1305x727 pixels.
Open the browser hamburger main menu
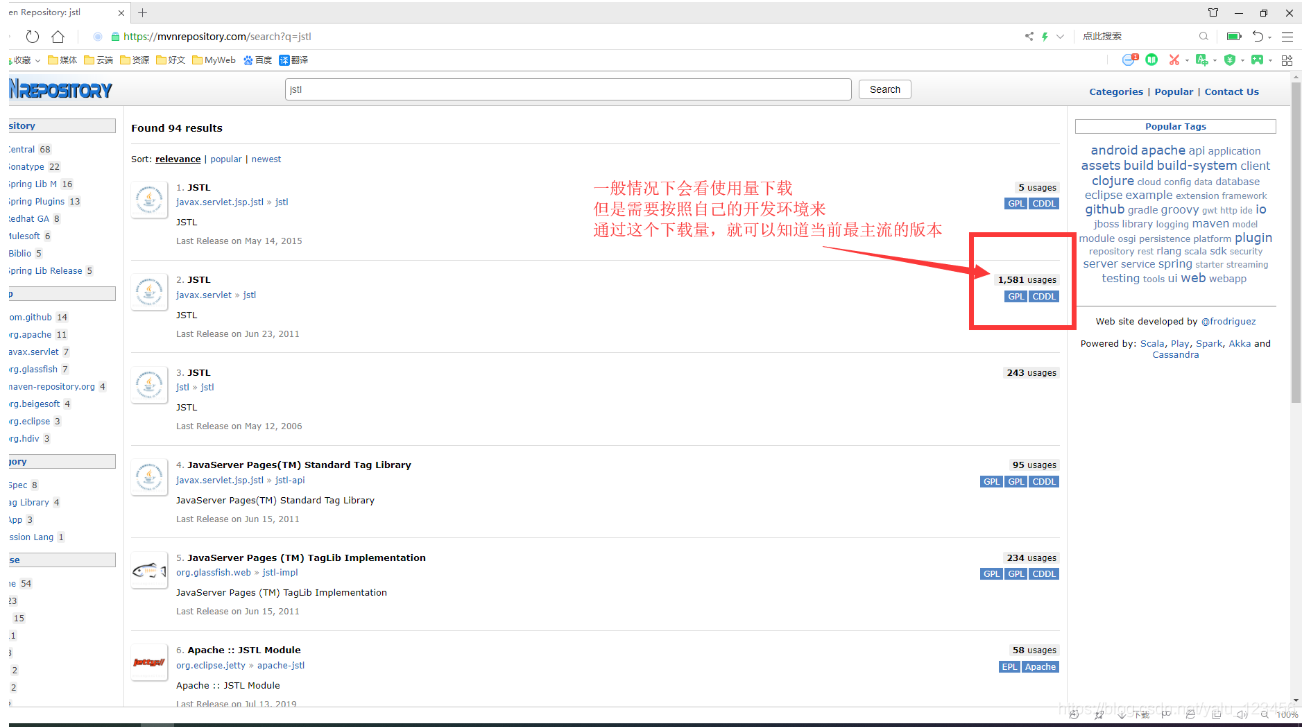click(1288, 36)
